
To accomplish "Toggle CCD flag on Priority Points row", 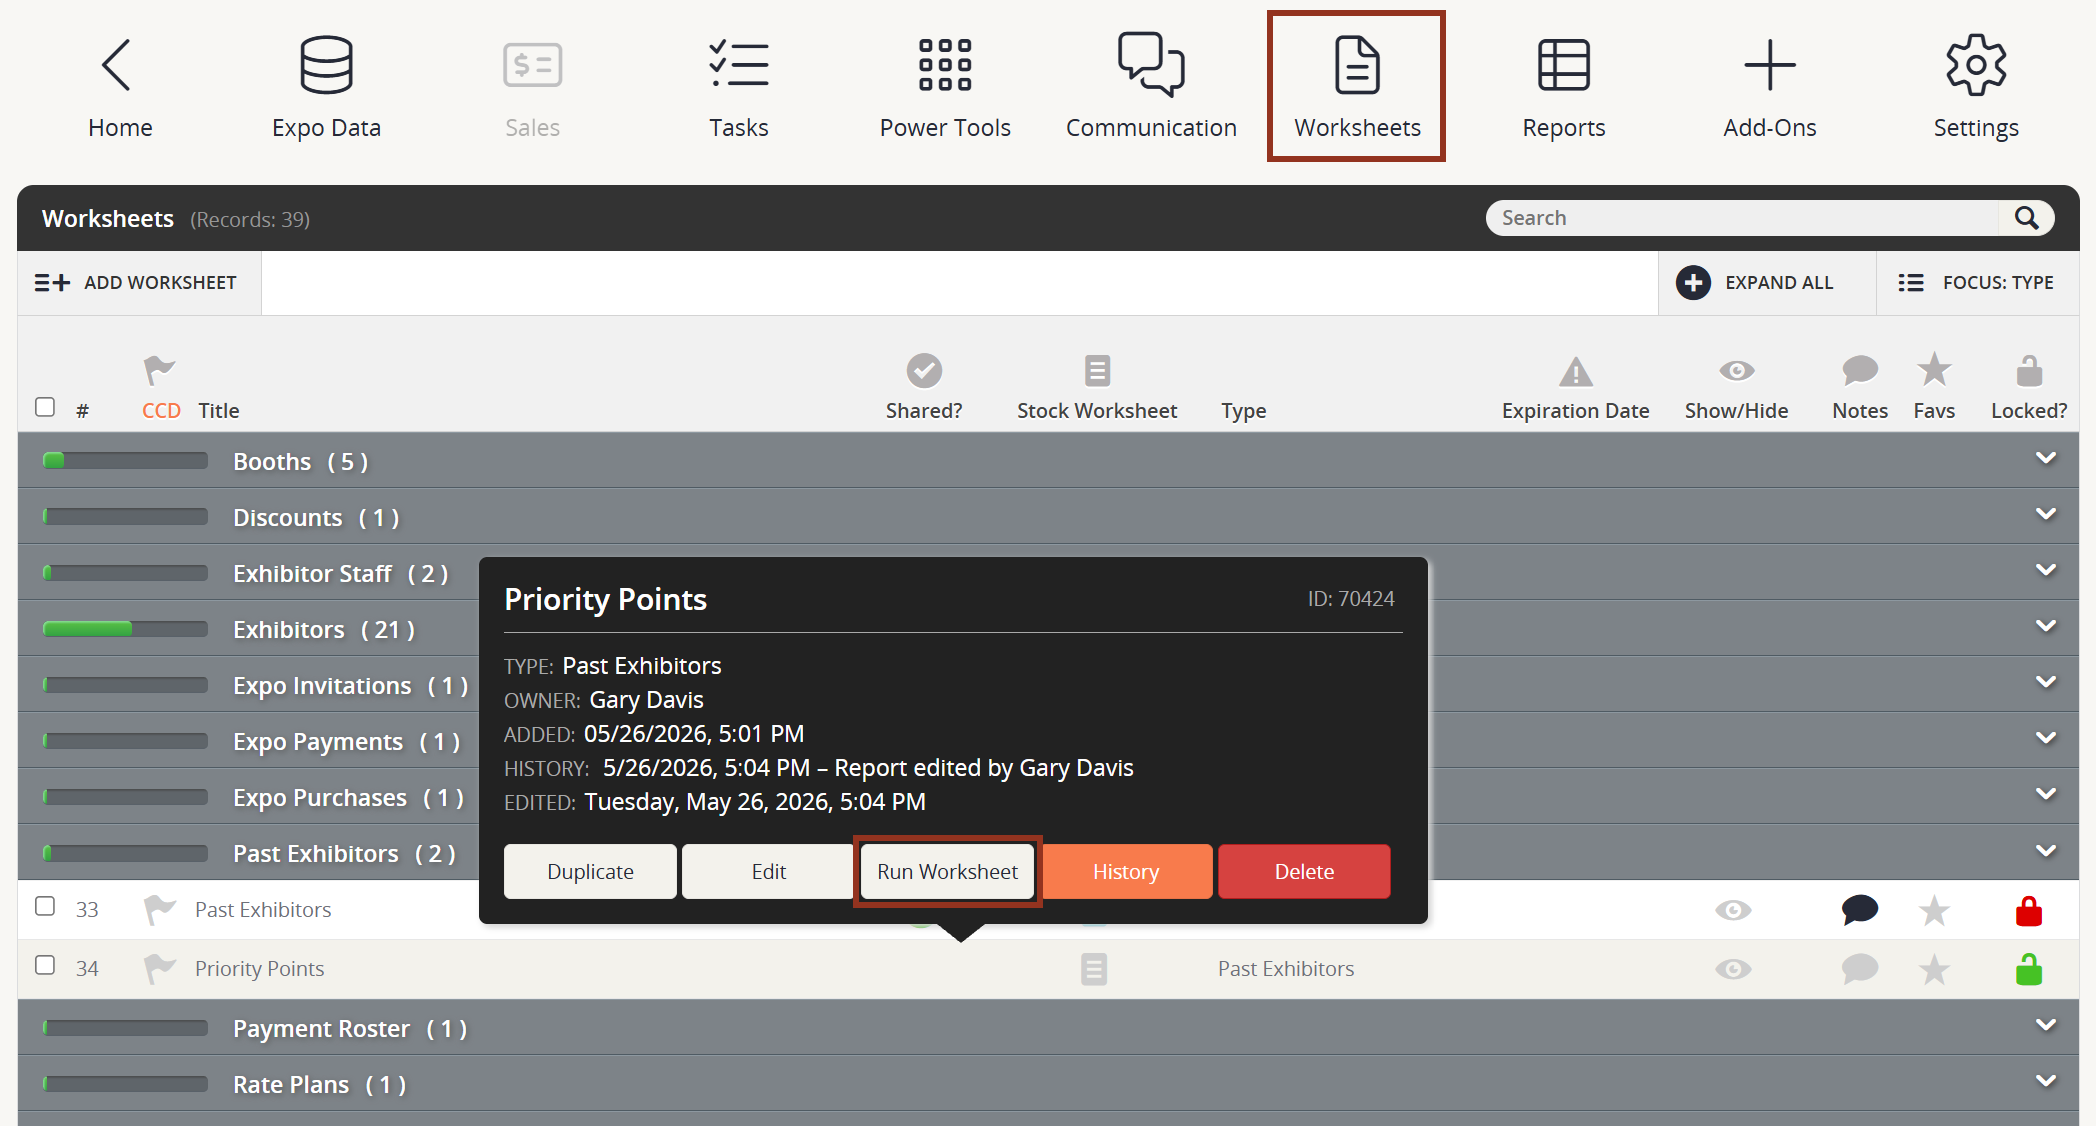I will click(159, 968).
